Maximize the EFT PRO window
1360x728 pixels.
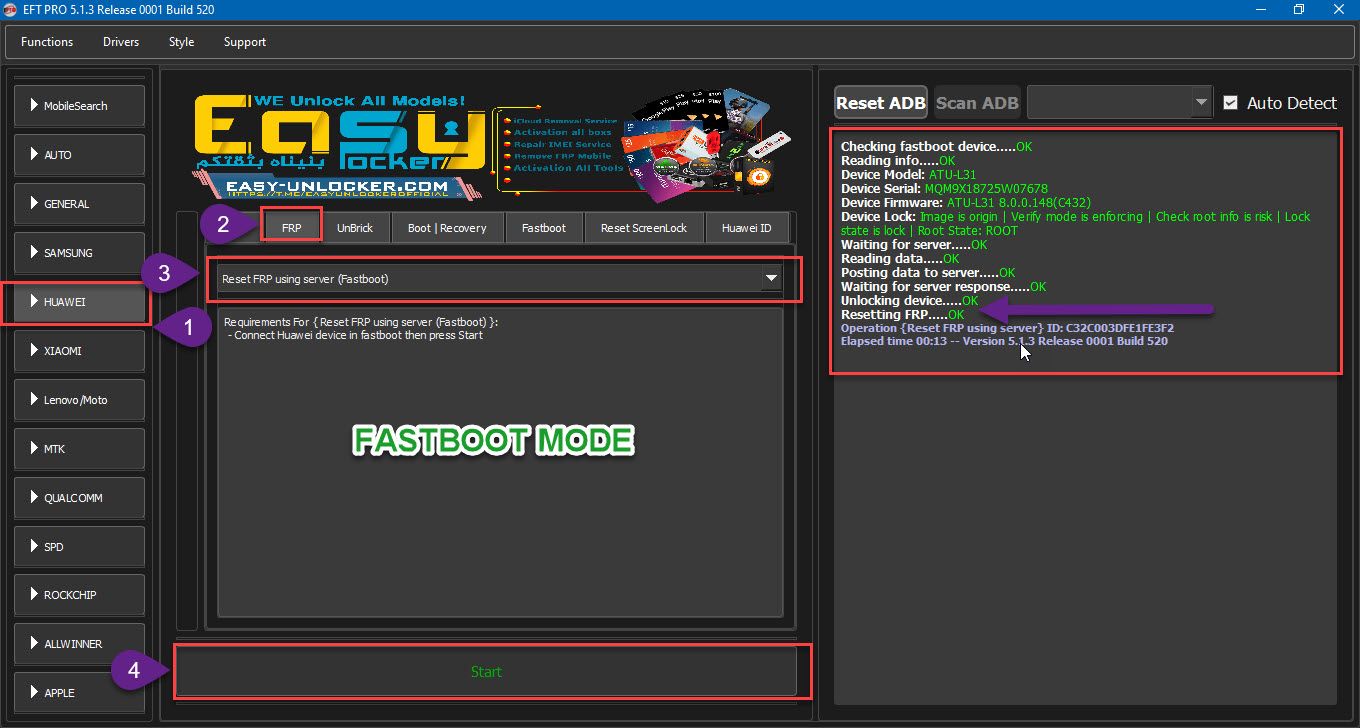click(1298, 10)
